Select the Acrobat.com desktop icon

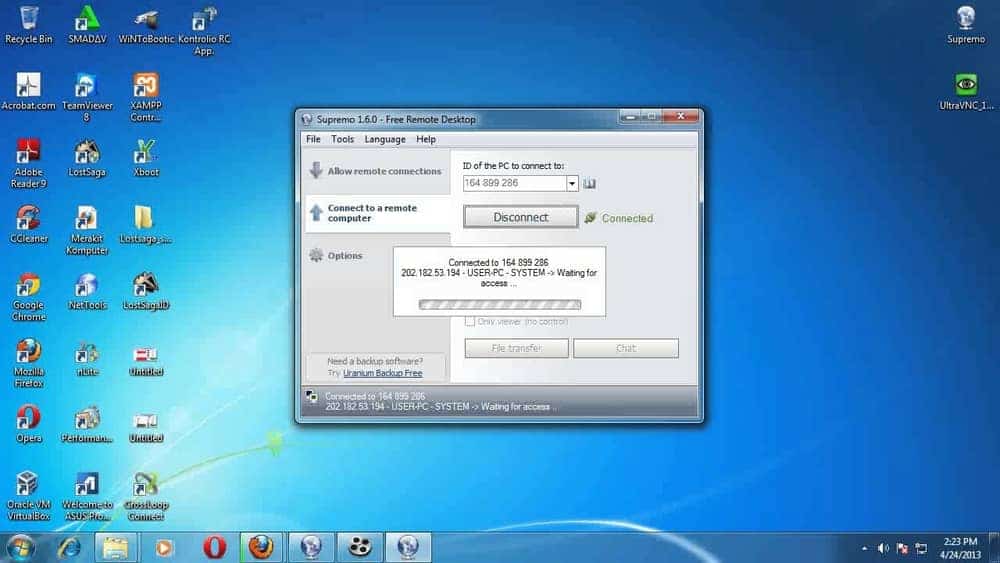[29, 91]
